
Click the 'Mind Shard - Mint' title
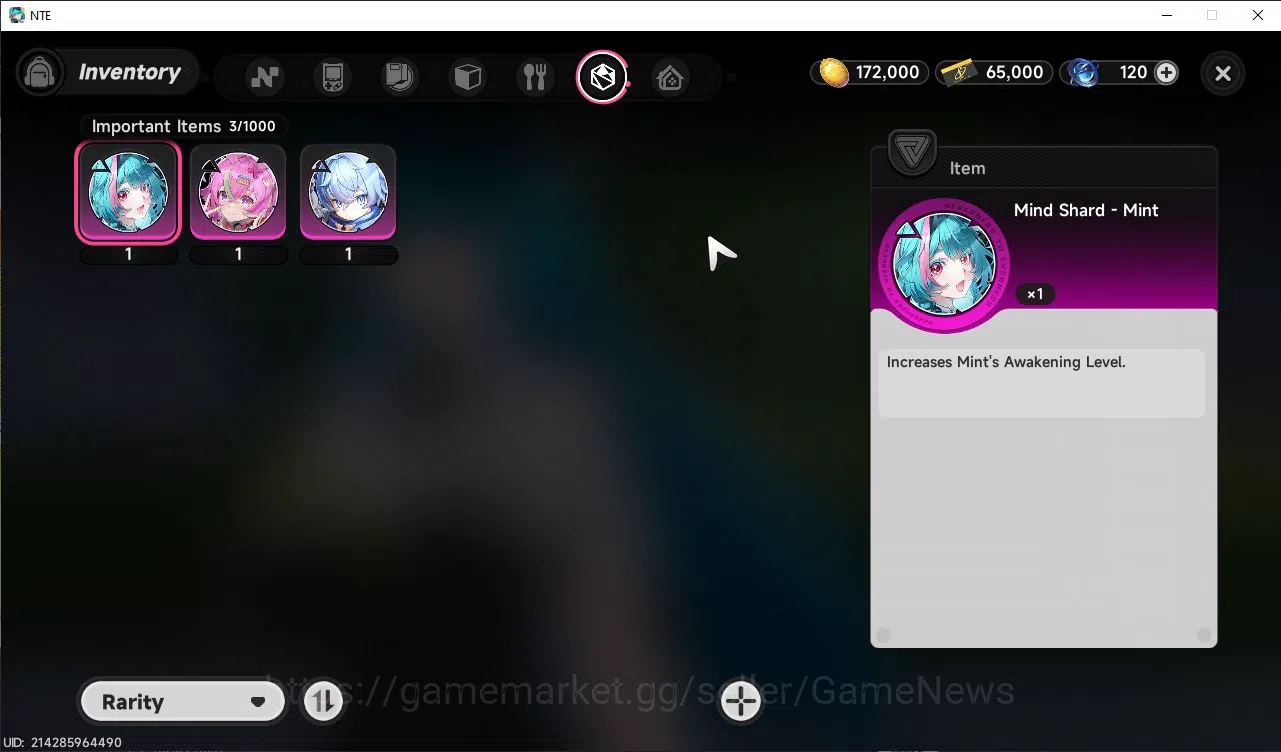[x=1086, y=210]
